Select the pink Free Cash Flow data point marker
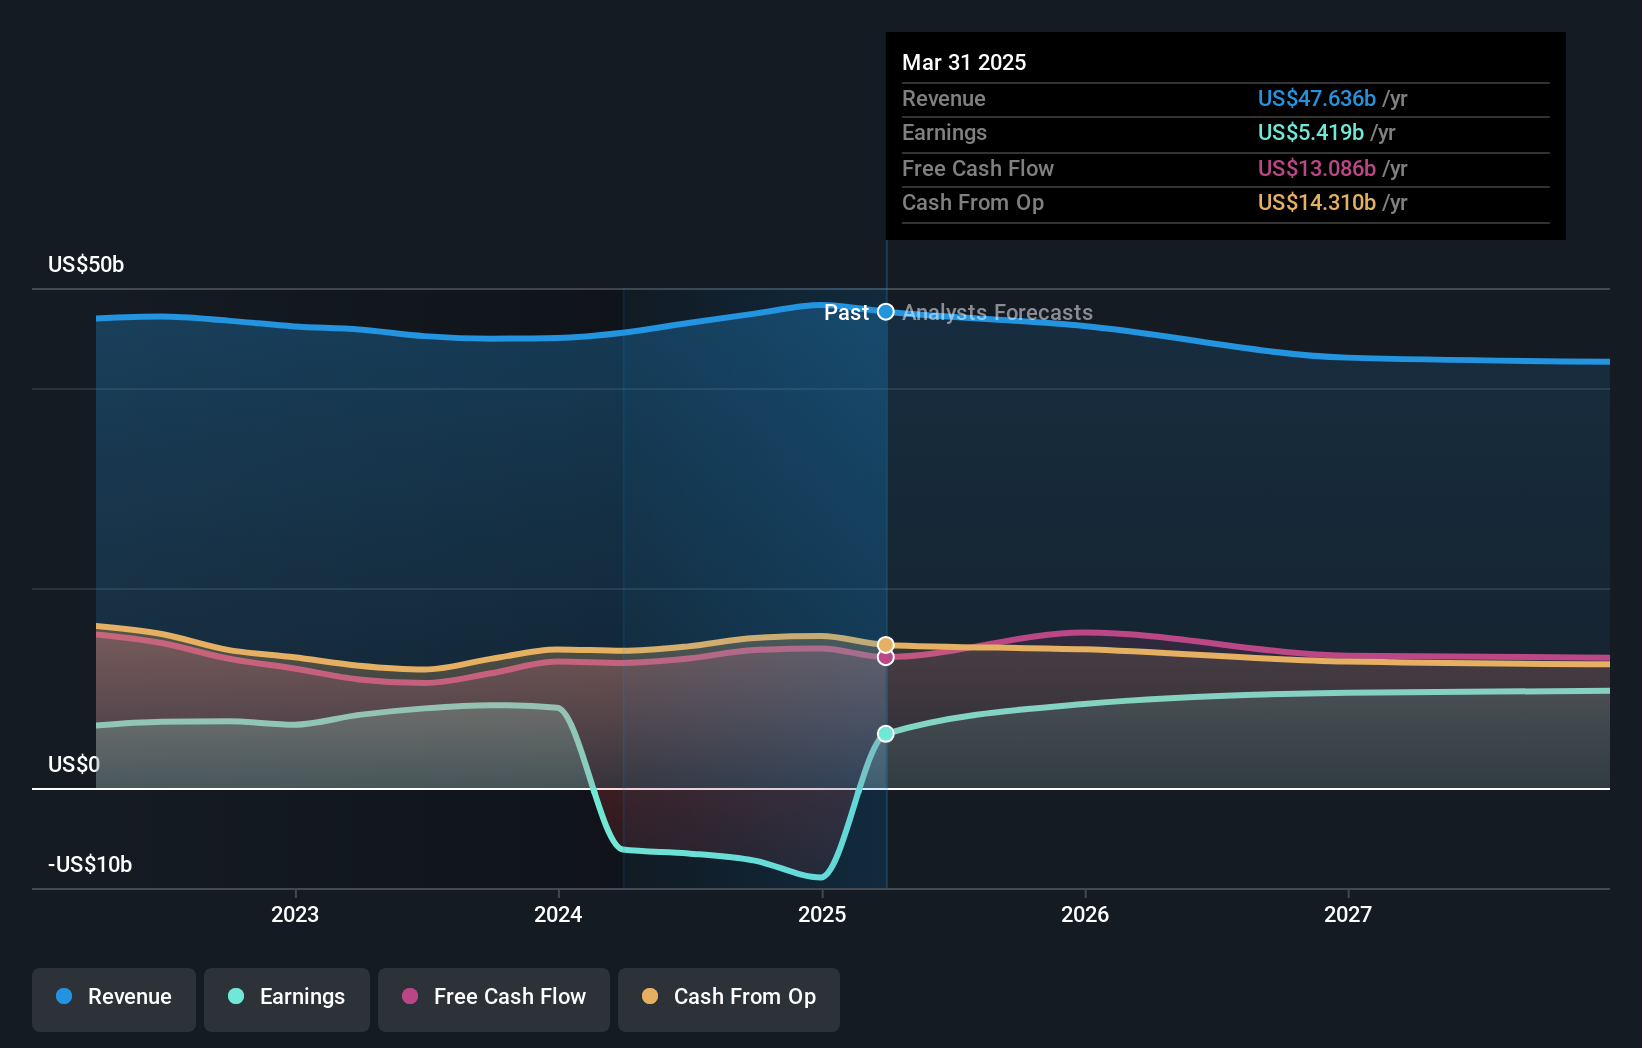The image size is (1642, 1048). (886, 657)
